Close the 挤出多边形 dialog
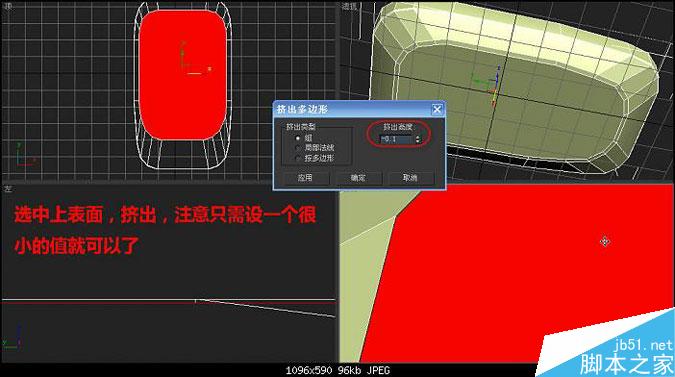 (x=437, y=109)
